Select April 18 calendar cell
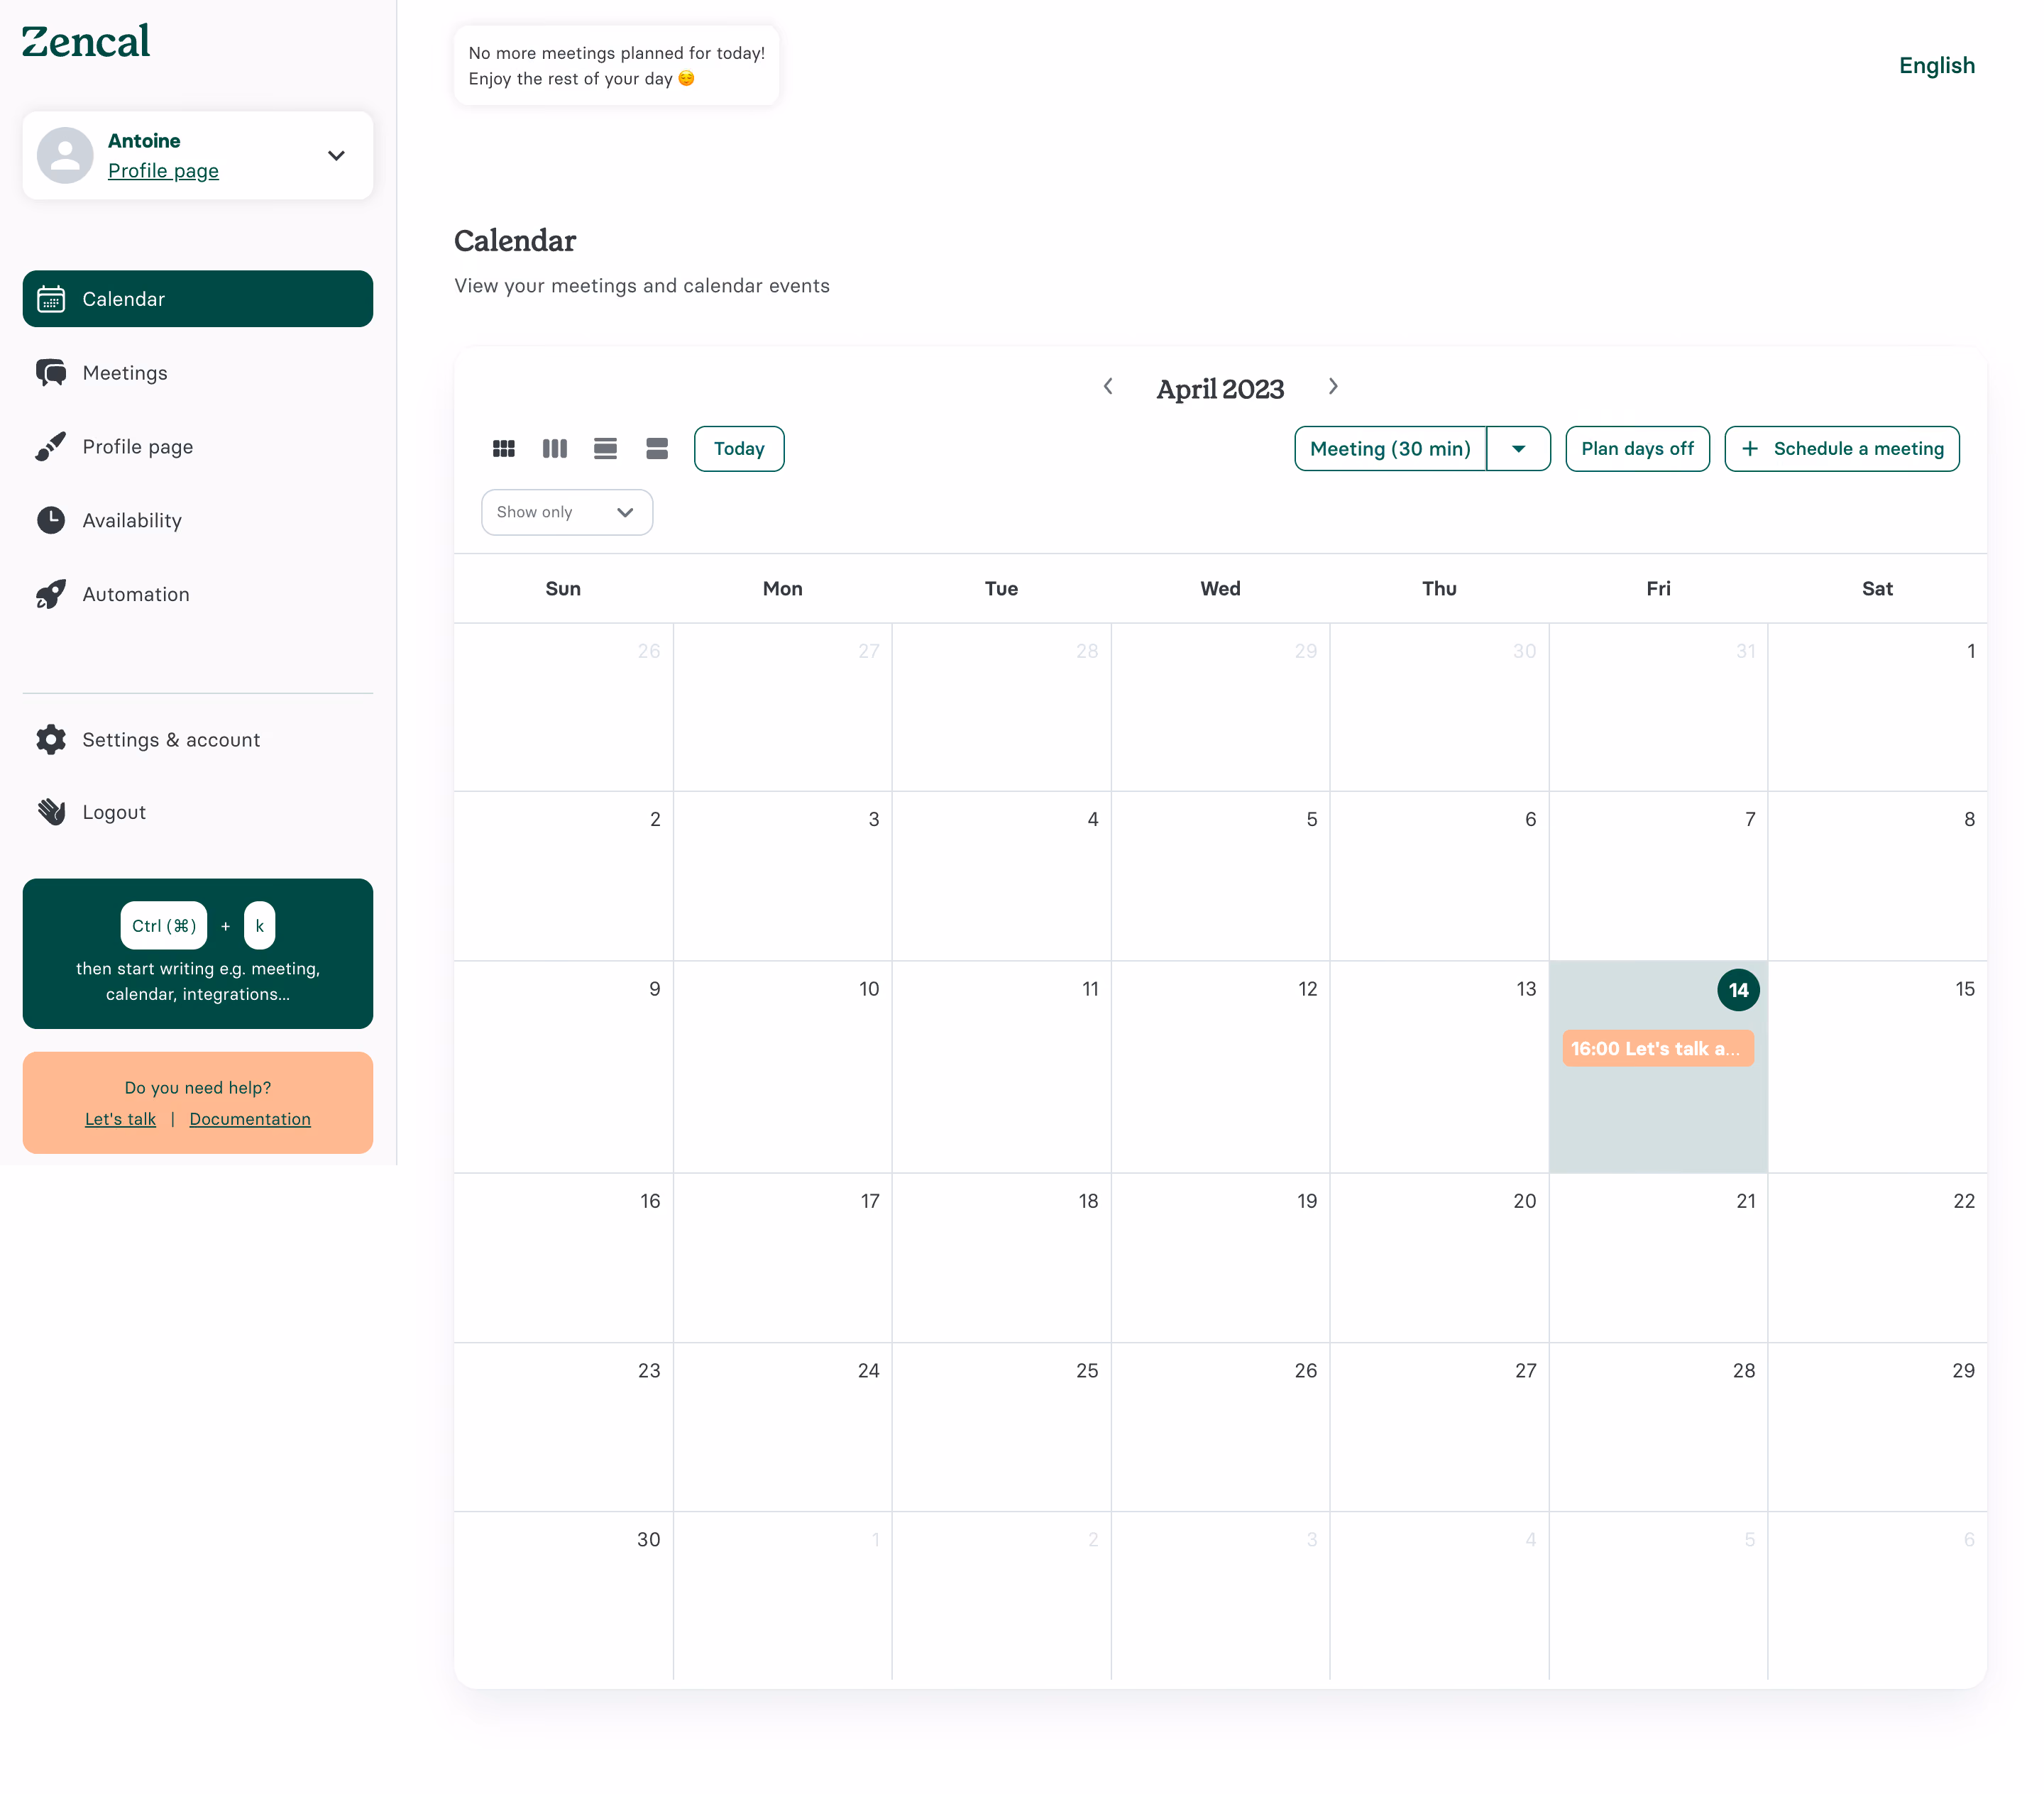 point(1001,1258)
